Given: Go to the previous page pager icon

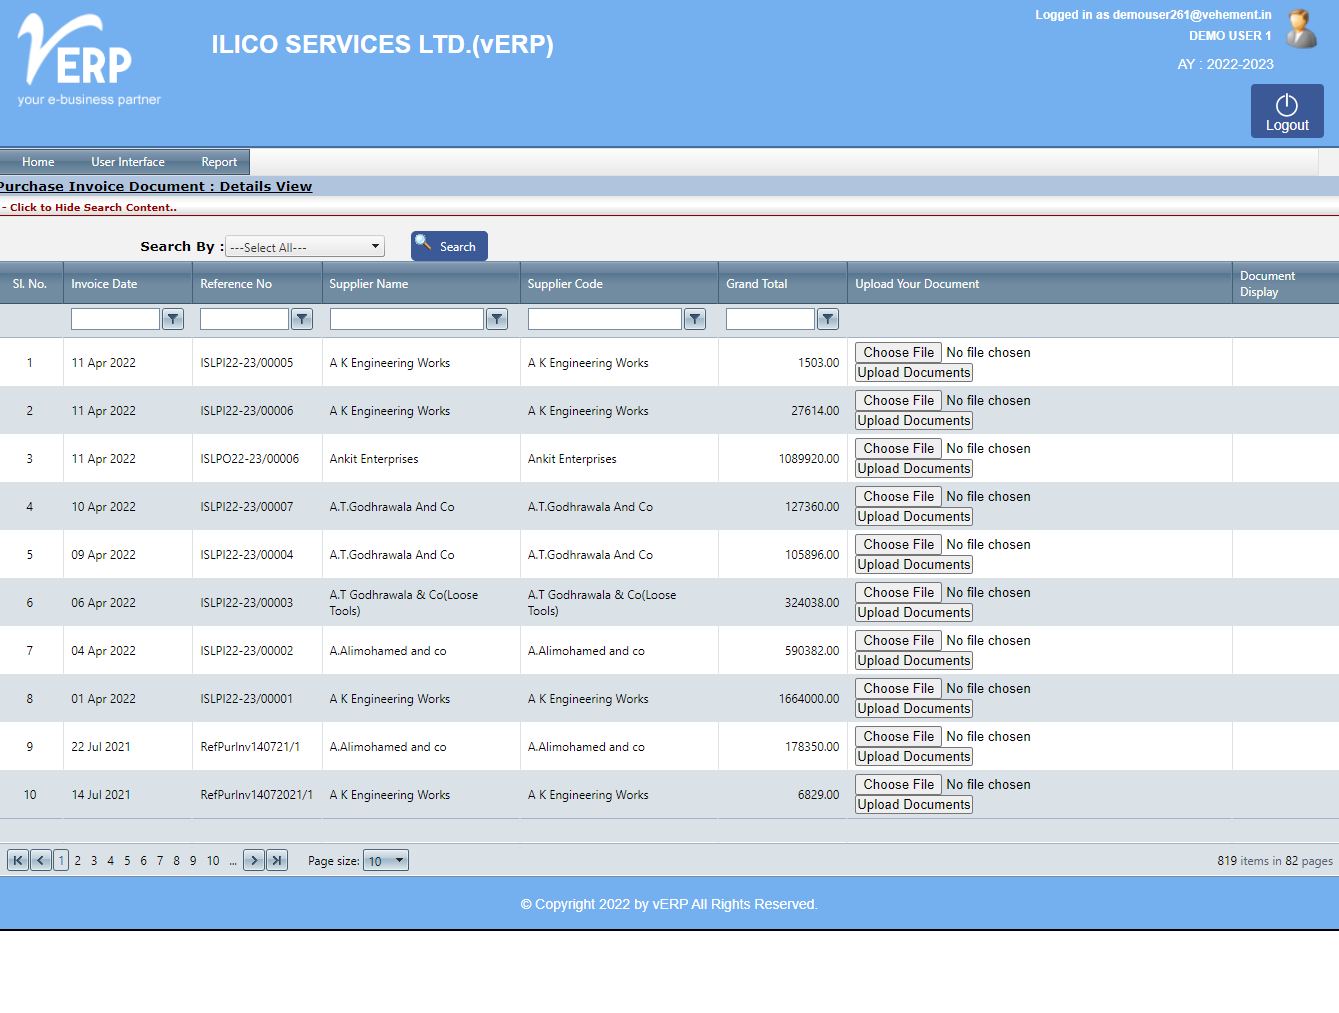Looking at the screenshot, I should (x=41, y=860).
